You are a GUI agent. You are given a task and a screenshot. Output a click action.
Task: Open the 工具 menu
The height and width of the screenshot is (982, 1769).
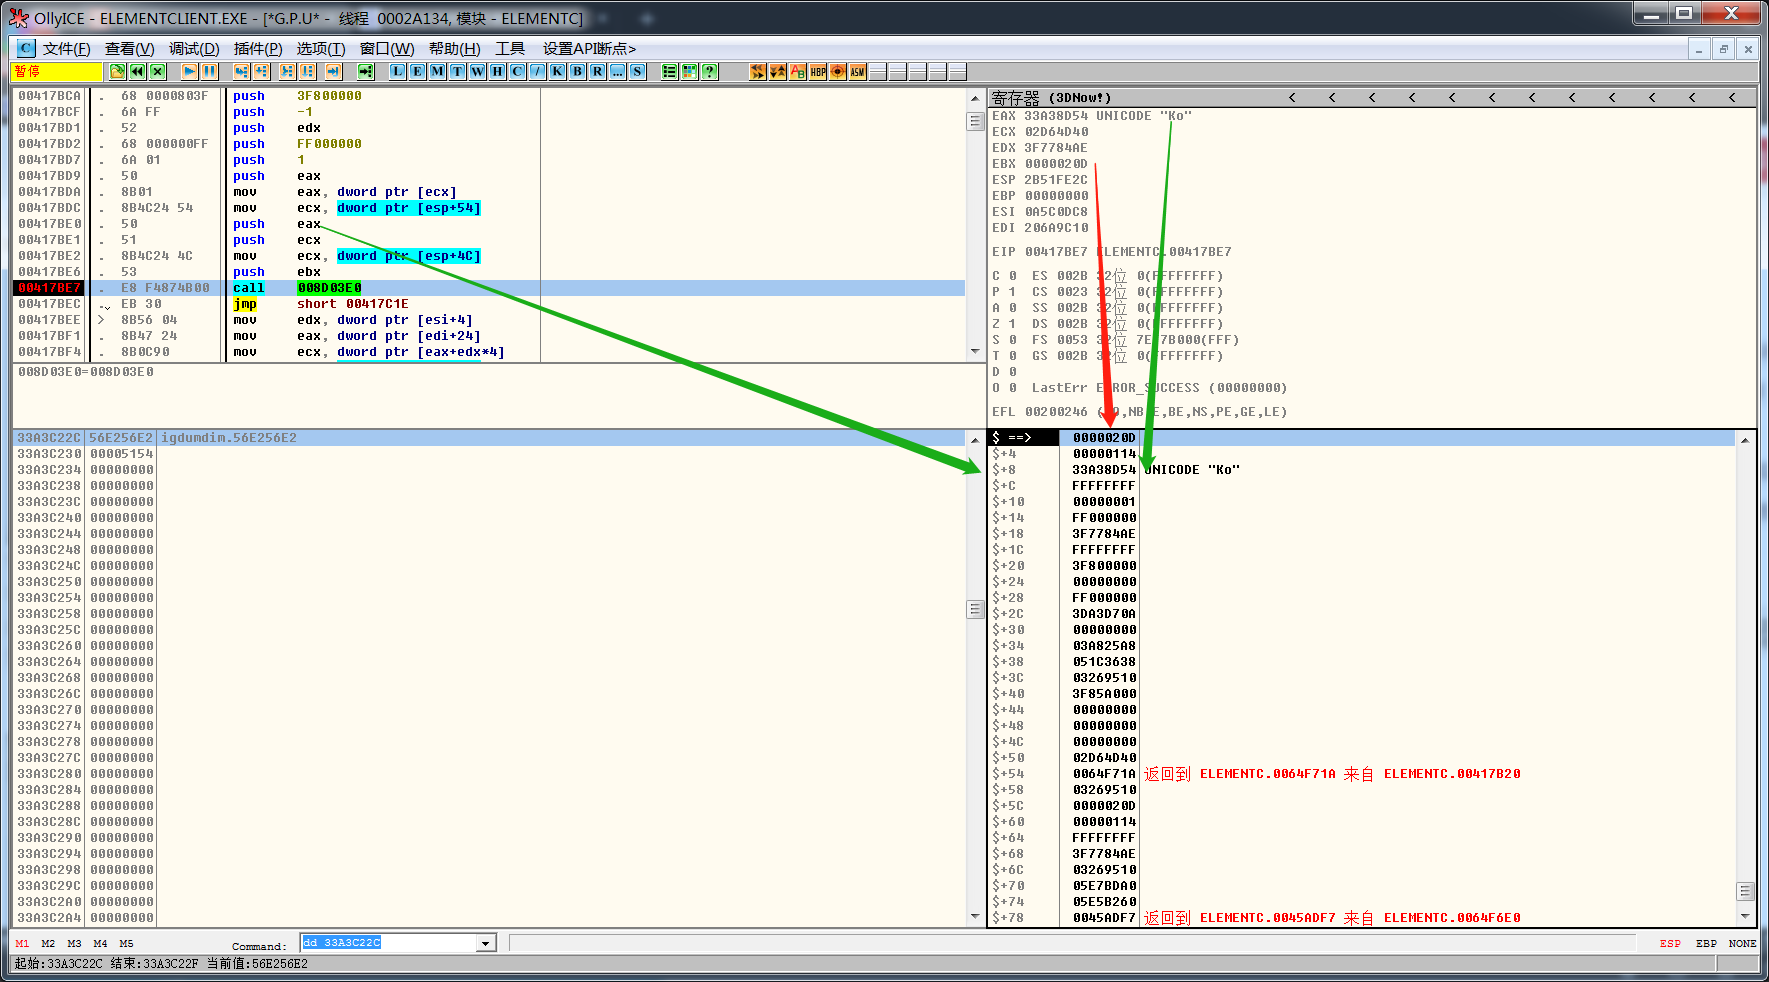click(x=510, y=48)
